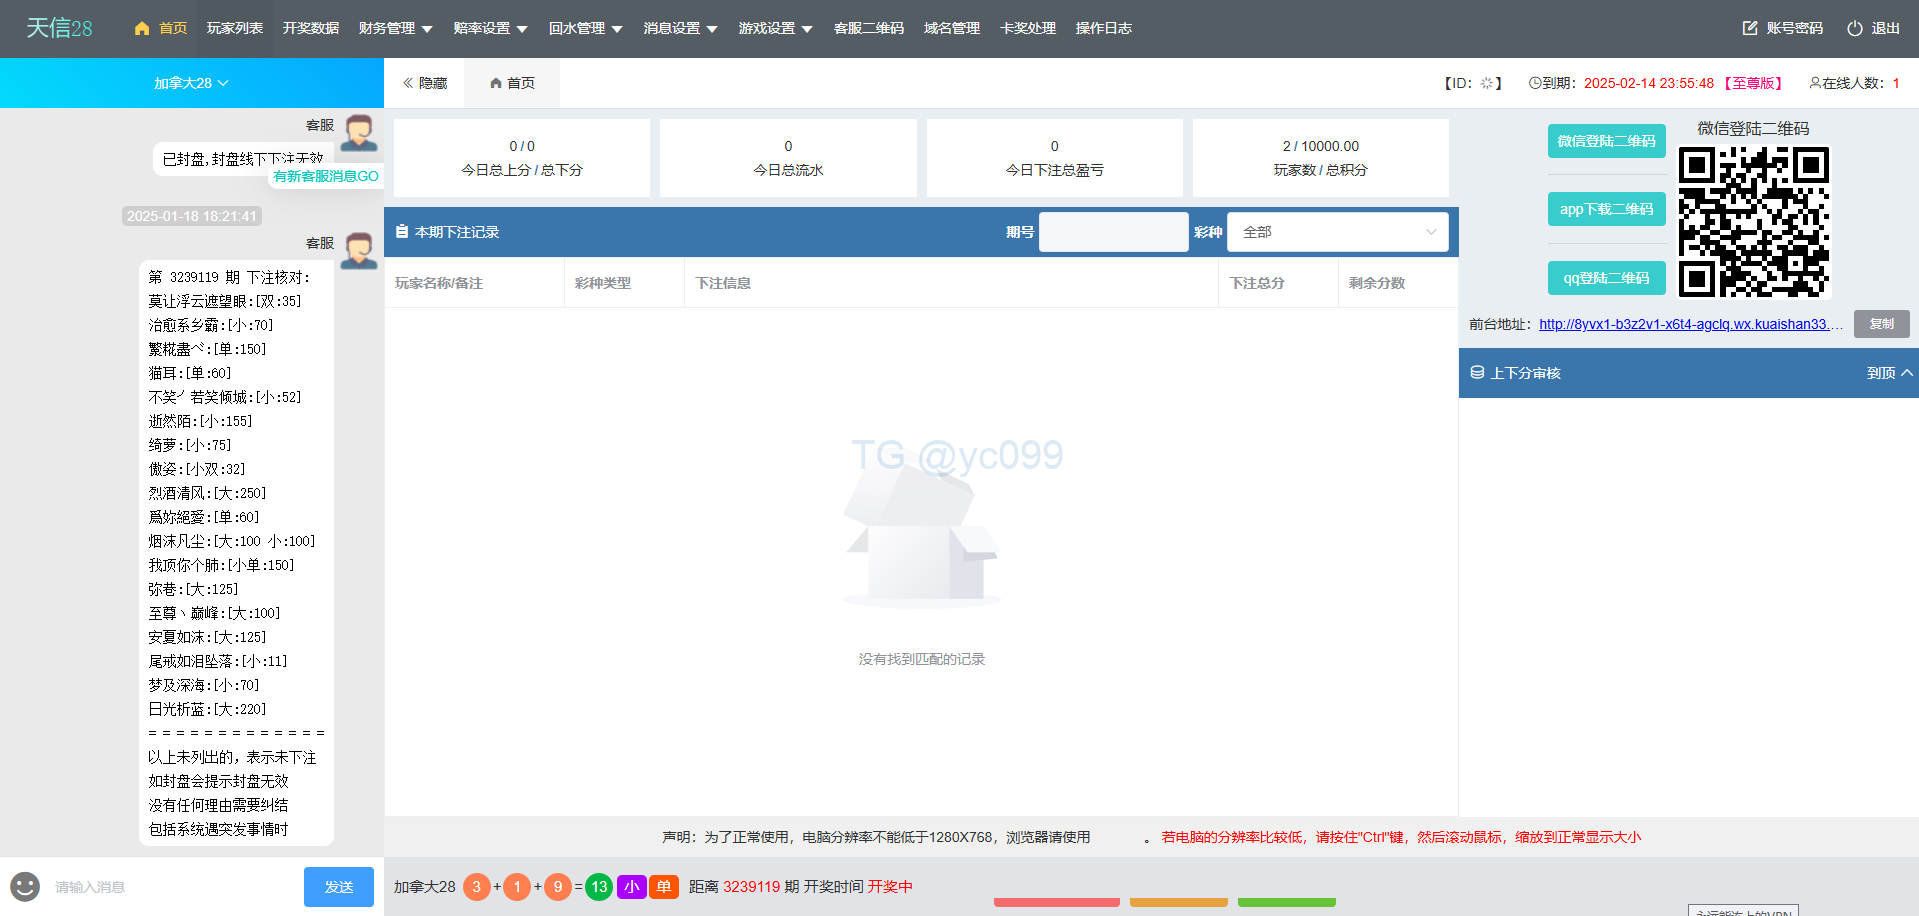Screen dimensions: 1919x916
Task: Click the score review database icon
Action: click(x=1477, y=373)
